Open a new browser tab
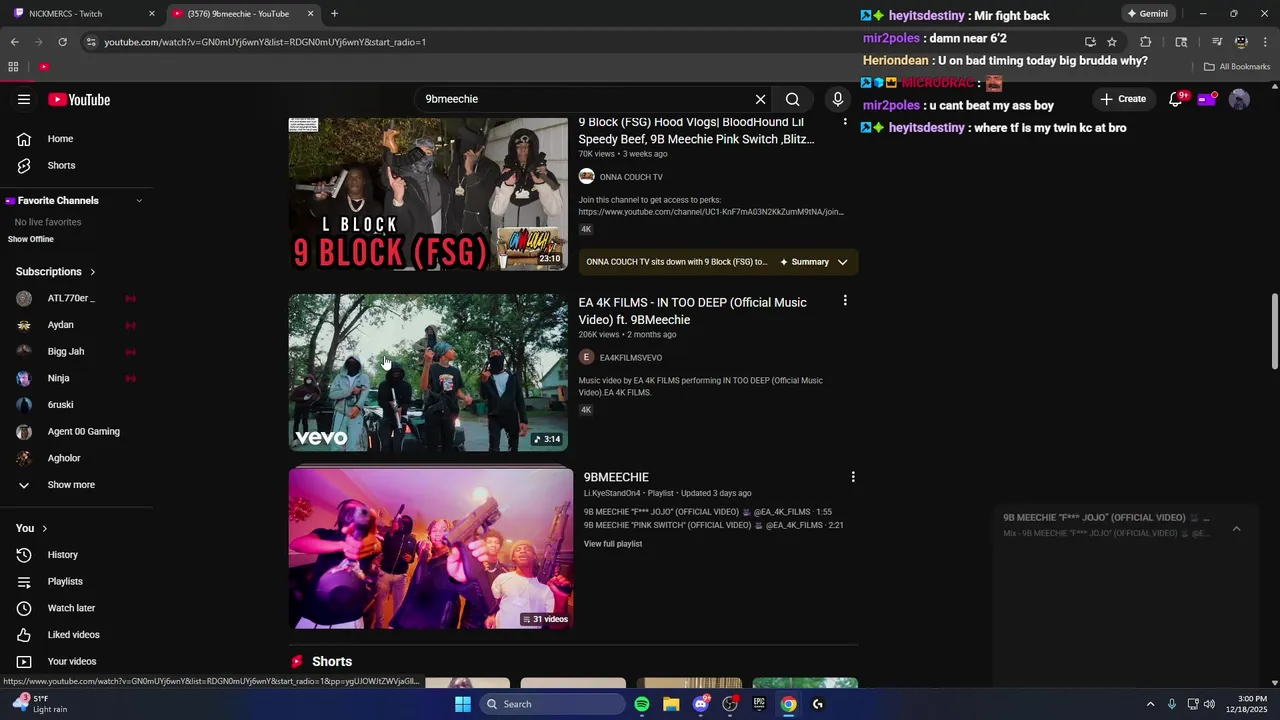 (334, 14)
